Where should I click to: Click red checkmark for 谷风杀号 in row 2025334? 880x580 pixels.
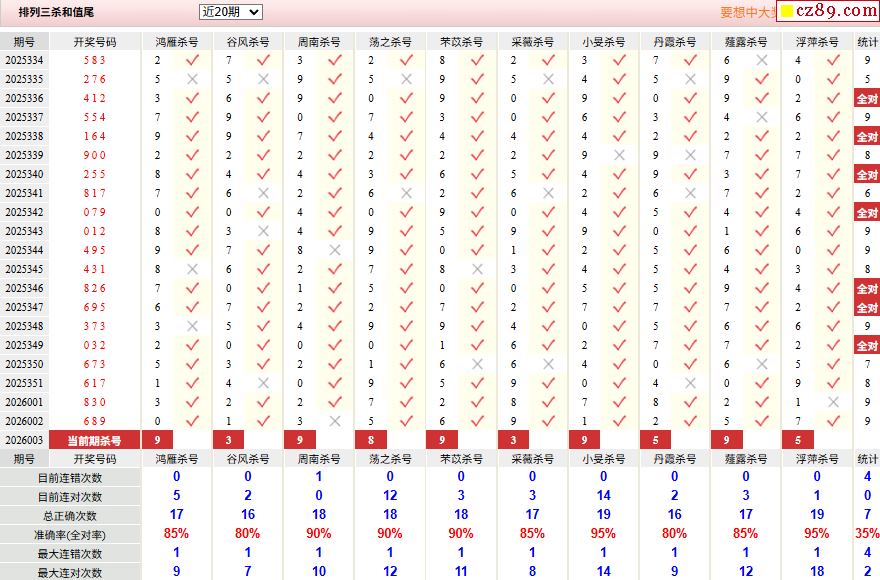pyautogui.click(x=263, y=60)
